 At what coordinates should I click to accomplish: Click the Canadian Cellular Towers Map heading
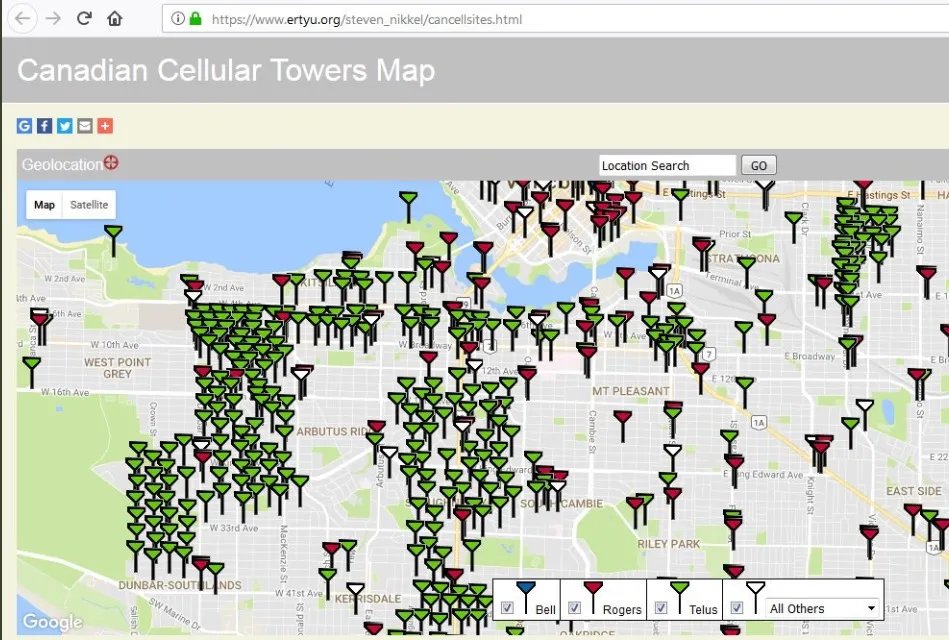tap(226, 70)
